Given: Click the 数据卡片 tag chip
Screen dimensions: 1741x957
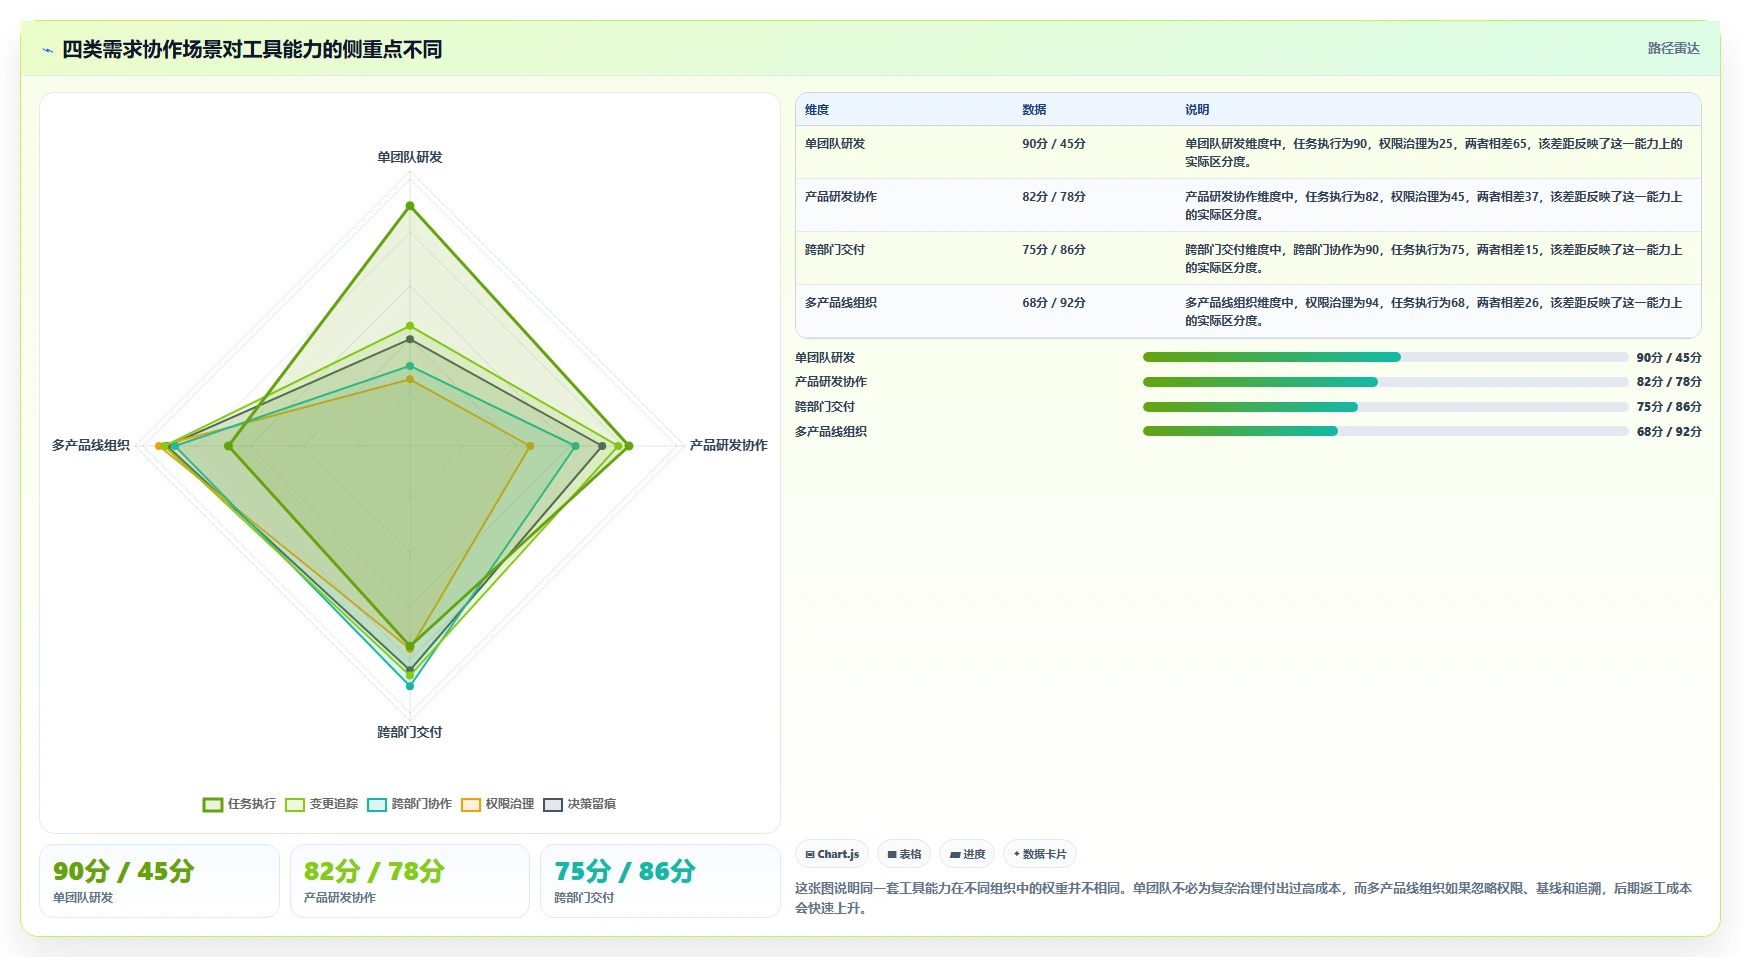Looking at the screenshot, I should point(1040,854).
